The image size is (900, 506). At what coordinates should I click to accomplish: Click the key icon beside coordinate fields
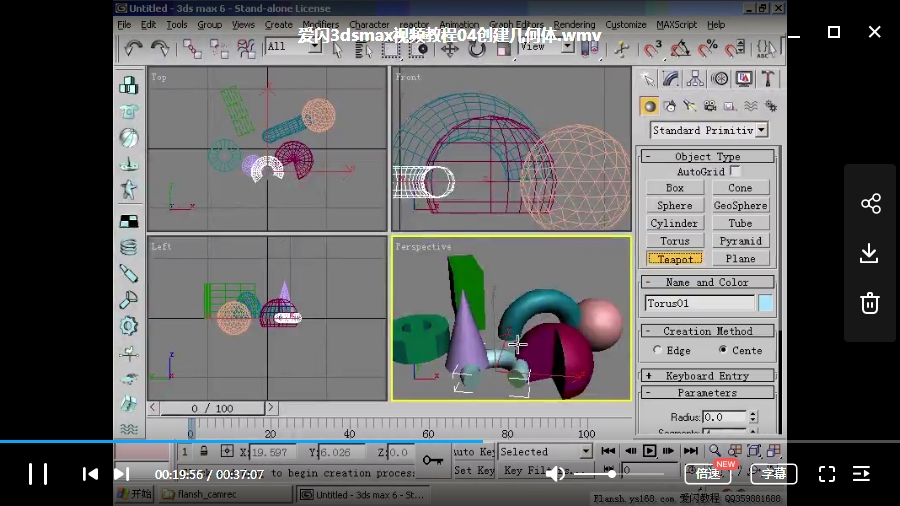pos(432,460)
